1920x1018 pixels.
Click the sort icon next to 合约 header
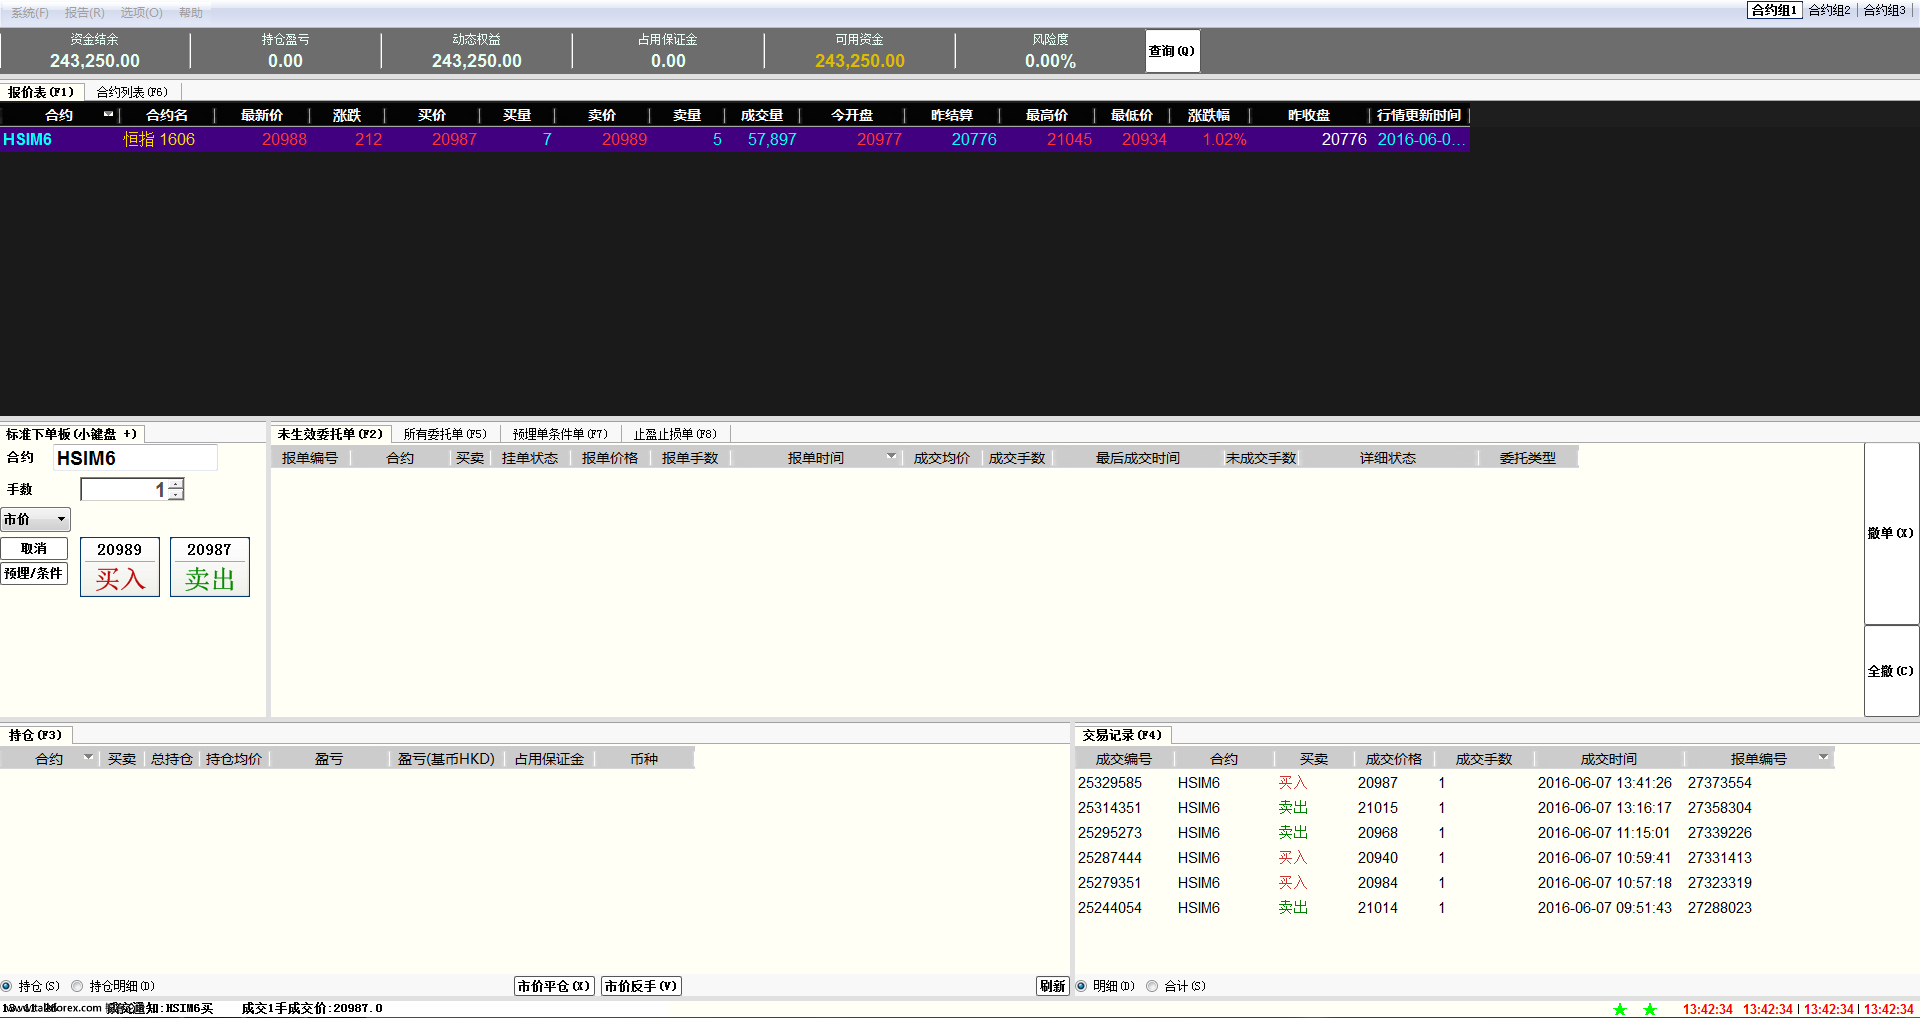tap(108, 114)
